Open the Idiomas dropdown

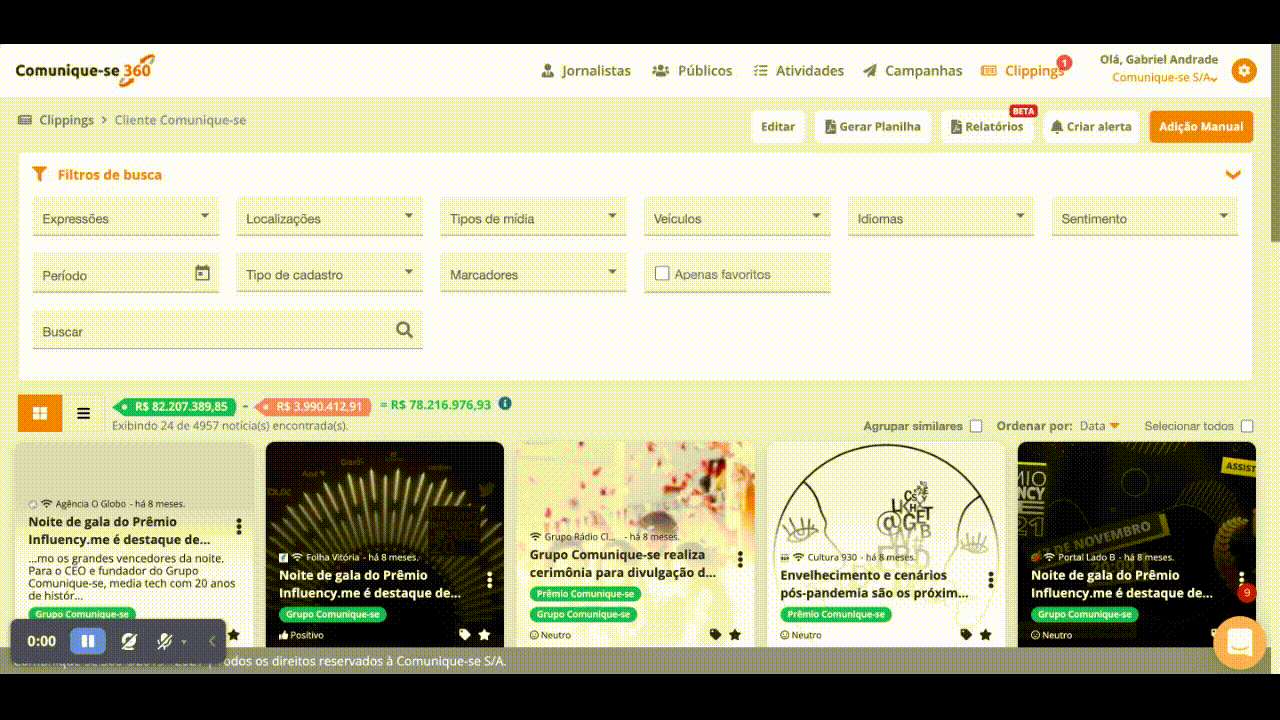[x=941, y=217]
